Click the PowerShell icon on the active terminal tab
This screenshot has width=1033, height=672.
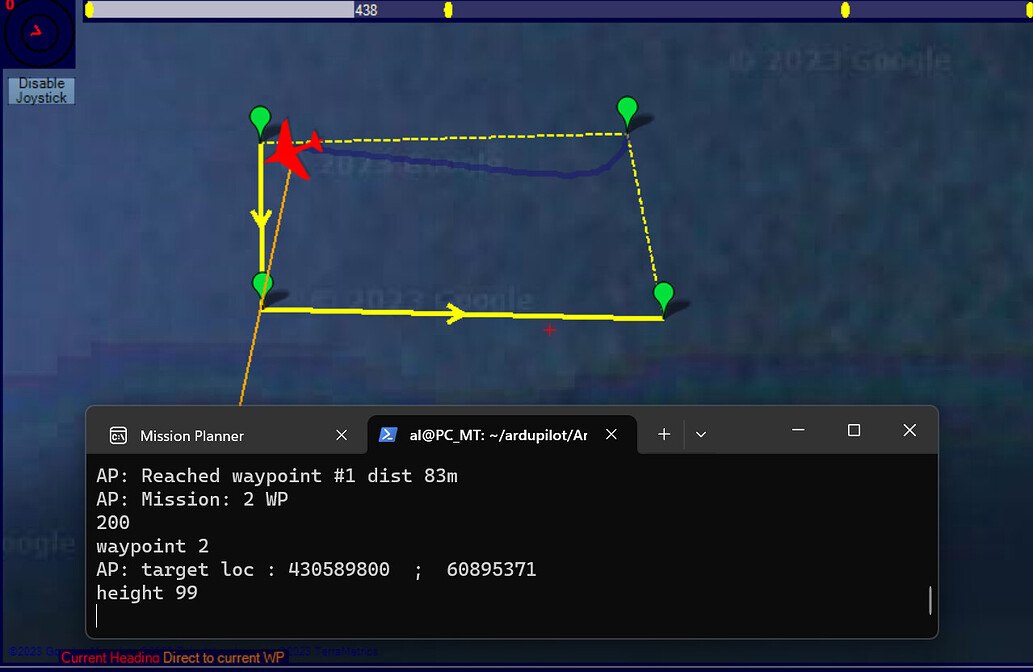coord(389,434)
